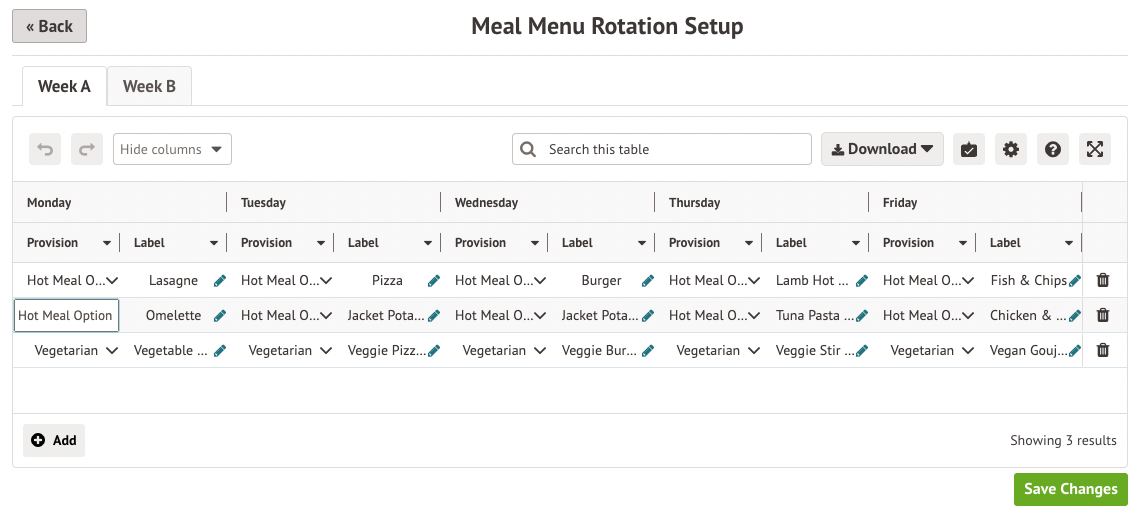Click the redo arrow icon
This screenshot has height=518, width=1134.
(x=87, y=149)
